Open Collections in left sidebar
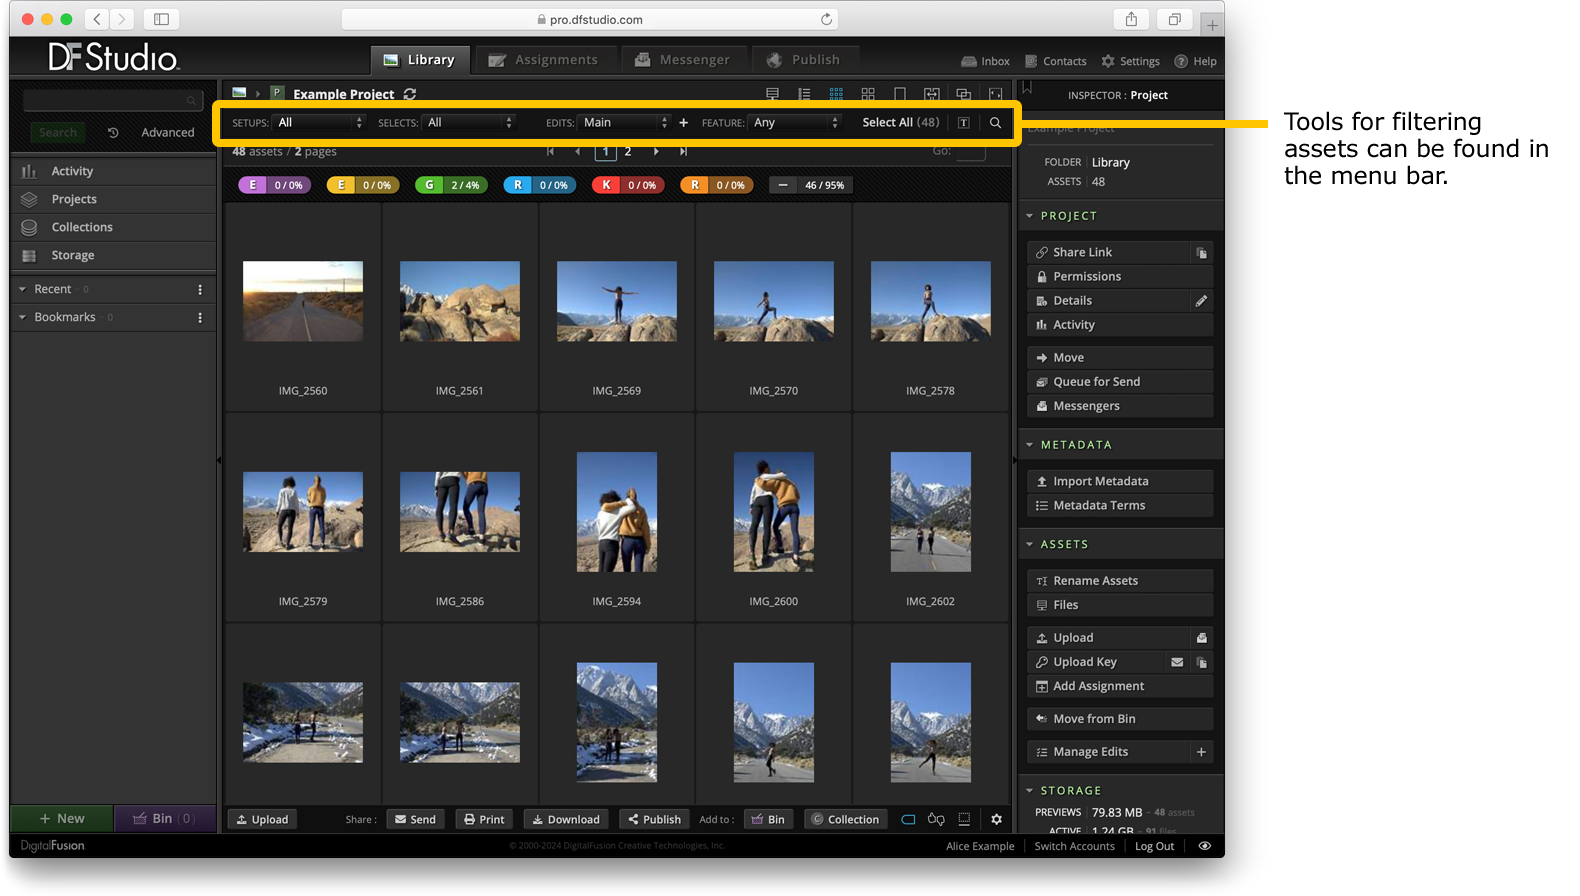1580x896 pixels. (x=113, y=228)
